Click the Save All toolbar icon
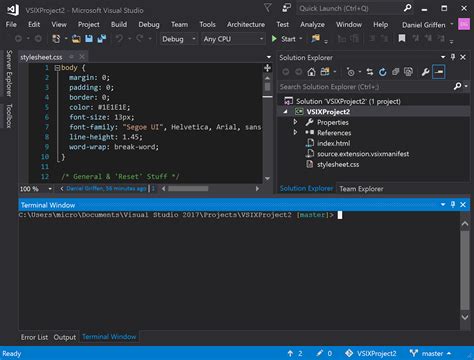 [x=102, y=39]
